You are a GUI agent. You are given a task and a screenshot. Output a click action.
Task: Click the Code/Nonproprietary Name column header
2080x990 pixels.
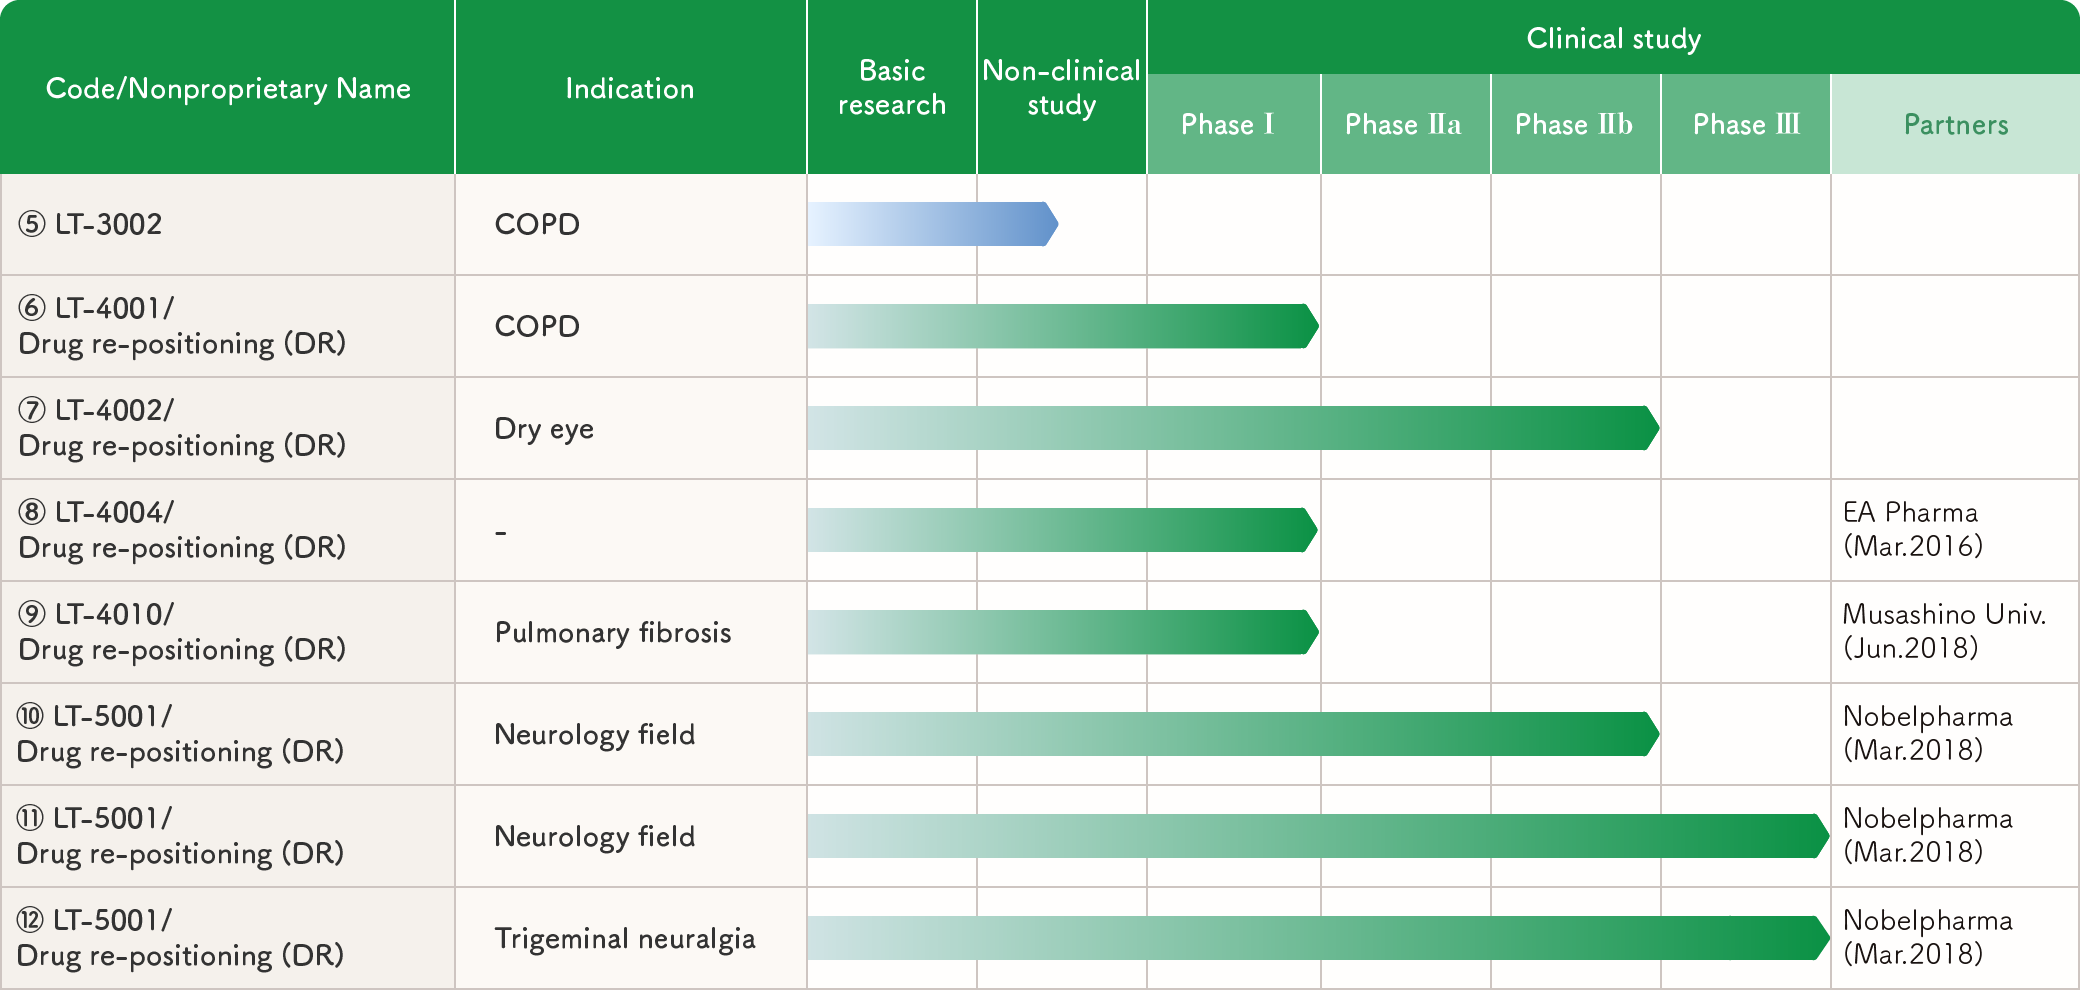228,88
